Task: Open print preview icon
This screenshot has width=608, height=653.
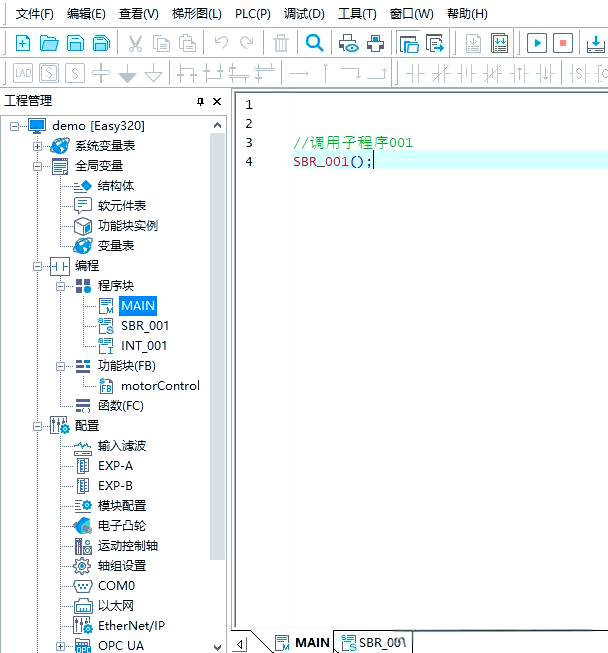Action: coord(349,43)
